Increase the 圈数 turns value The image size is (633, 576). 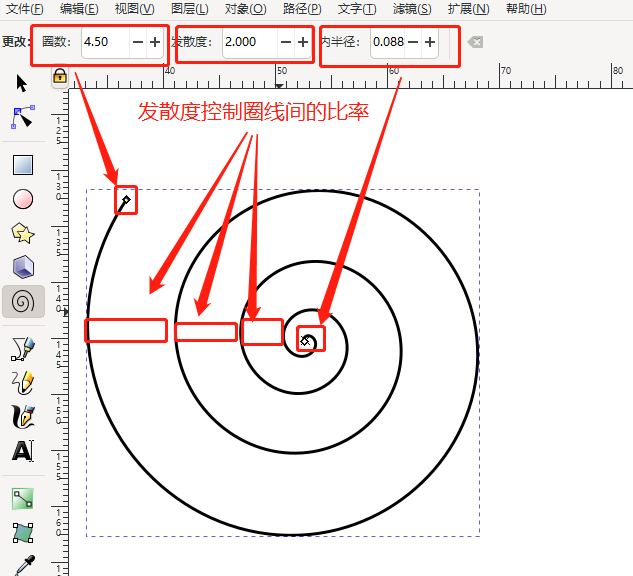[155, 42]
